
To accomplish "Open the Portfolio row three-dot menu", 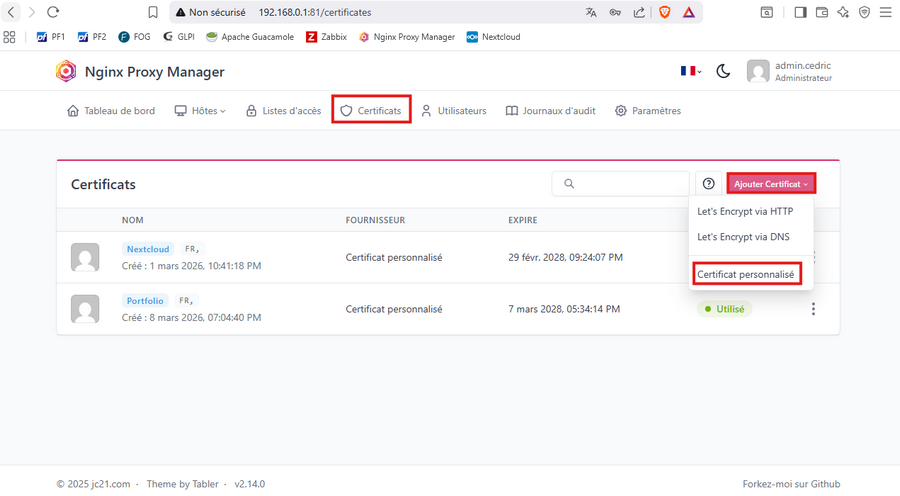I will point(813,309).
